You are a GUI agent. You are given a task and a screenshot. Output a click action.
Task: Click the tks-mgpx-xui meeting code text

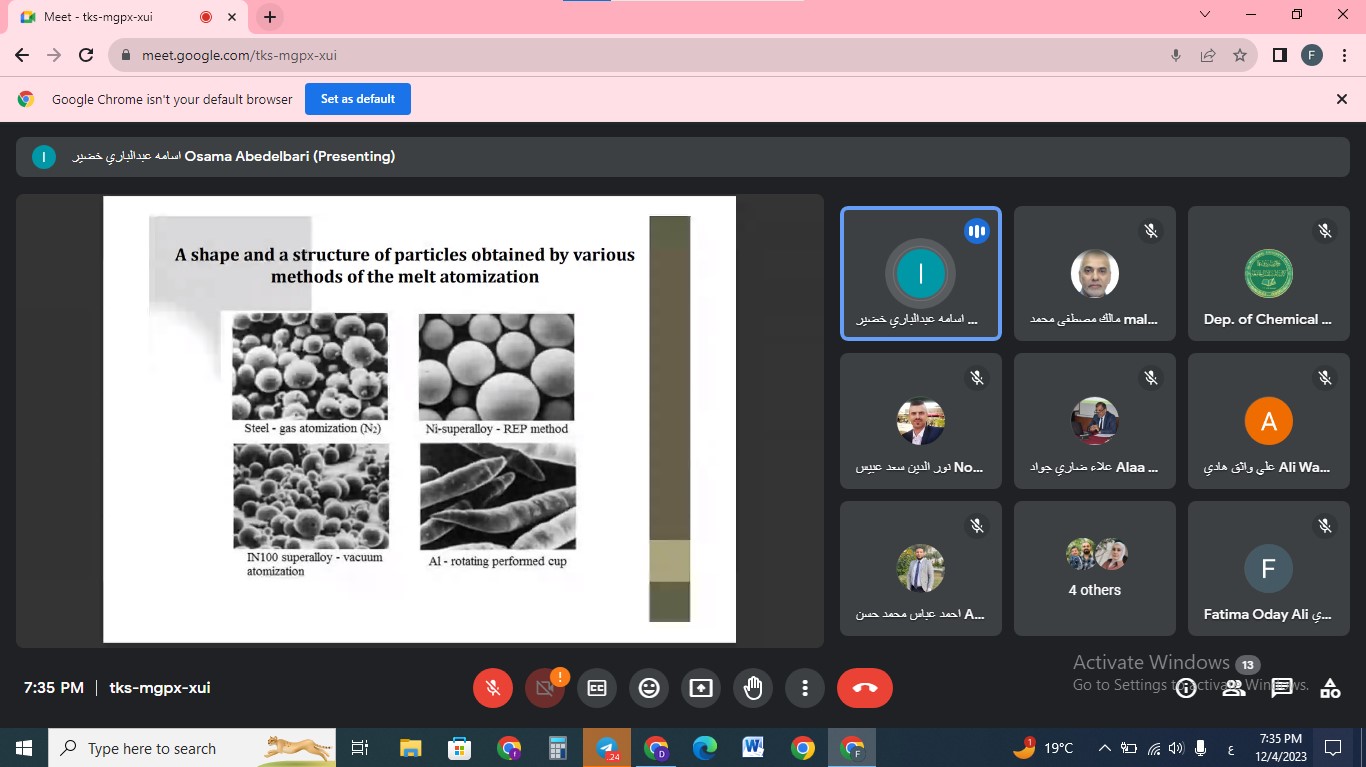click(x=160, y=688)
